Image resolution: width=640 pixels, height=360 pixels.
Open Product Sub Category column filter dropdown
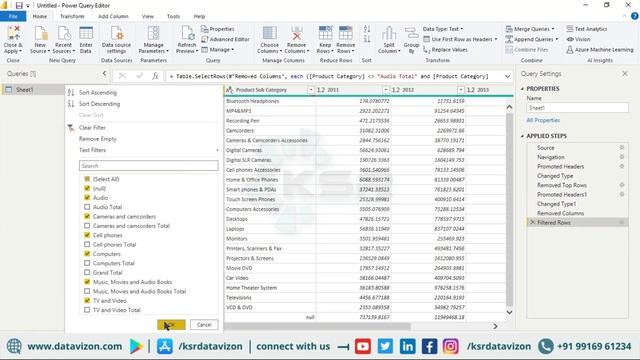[311, 90]
